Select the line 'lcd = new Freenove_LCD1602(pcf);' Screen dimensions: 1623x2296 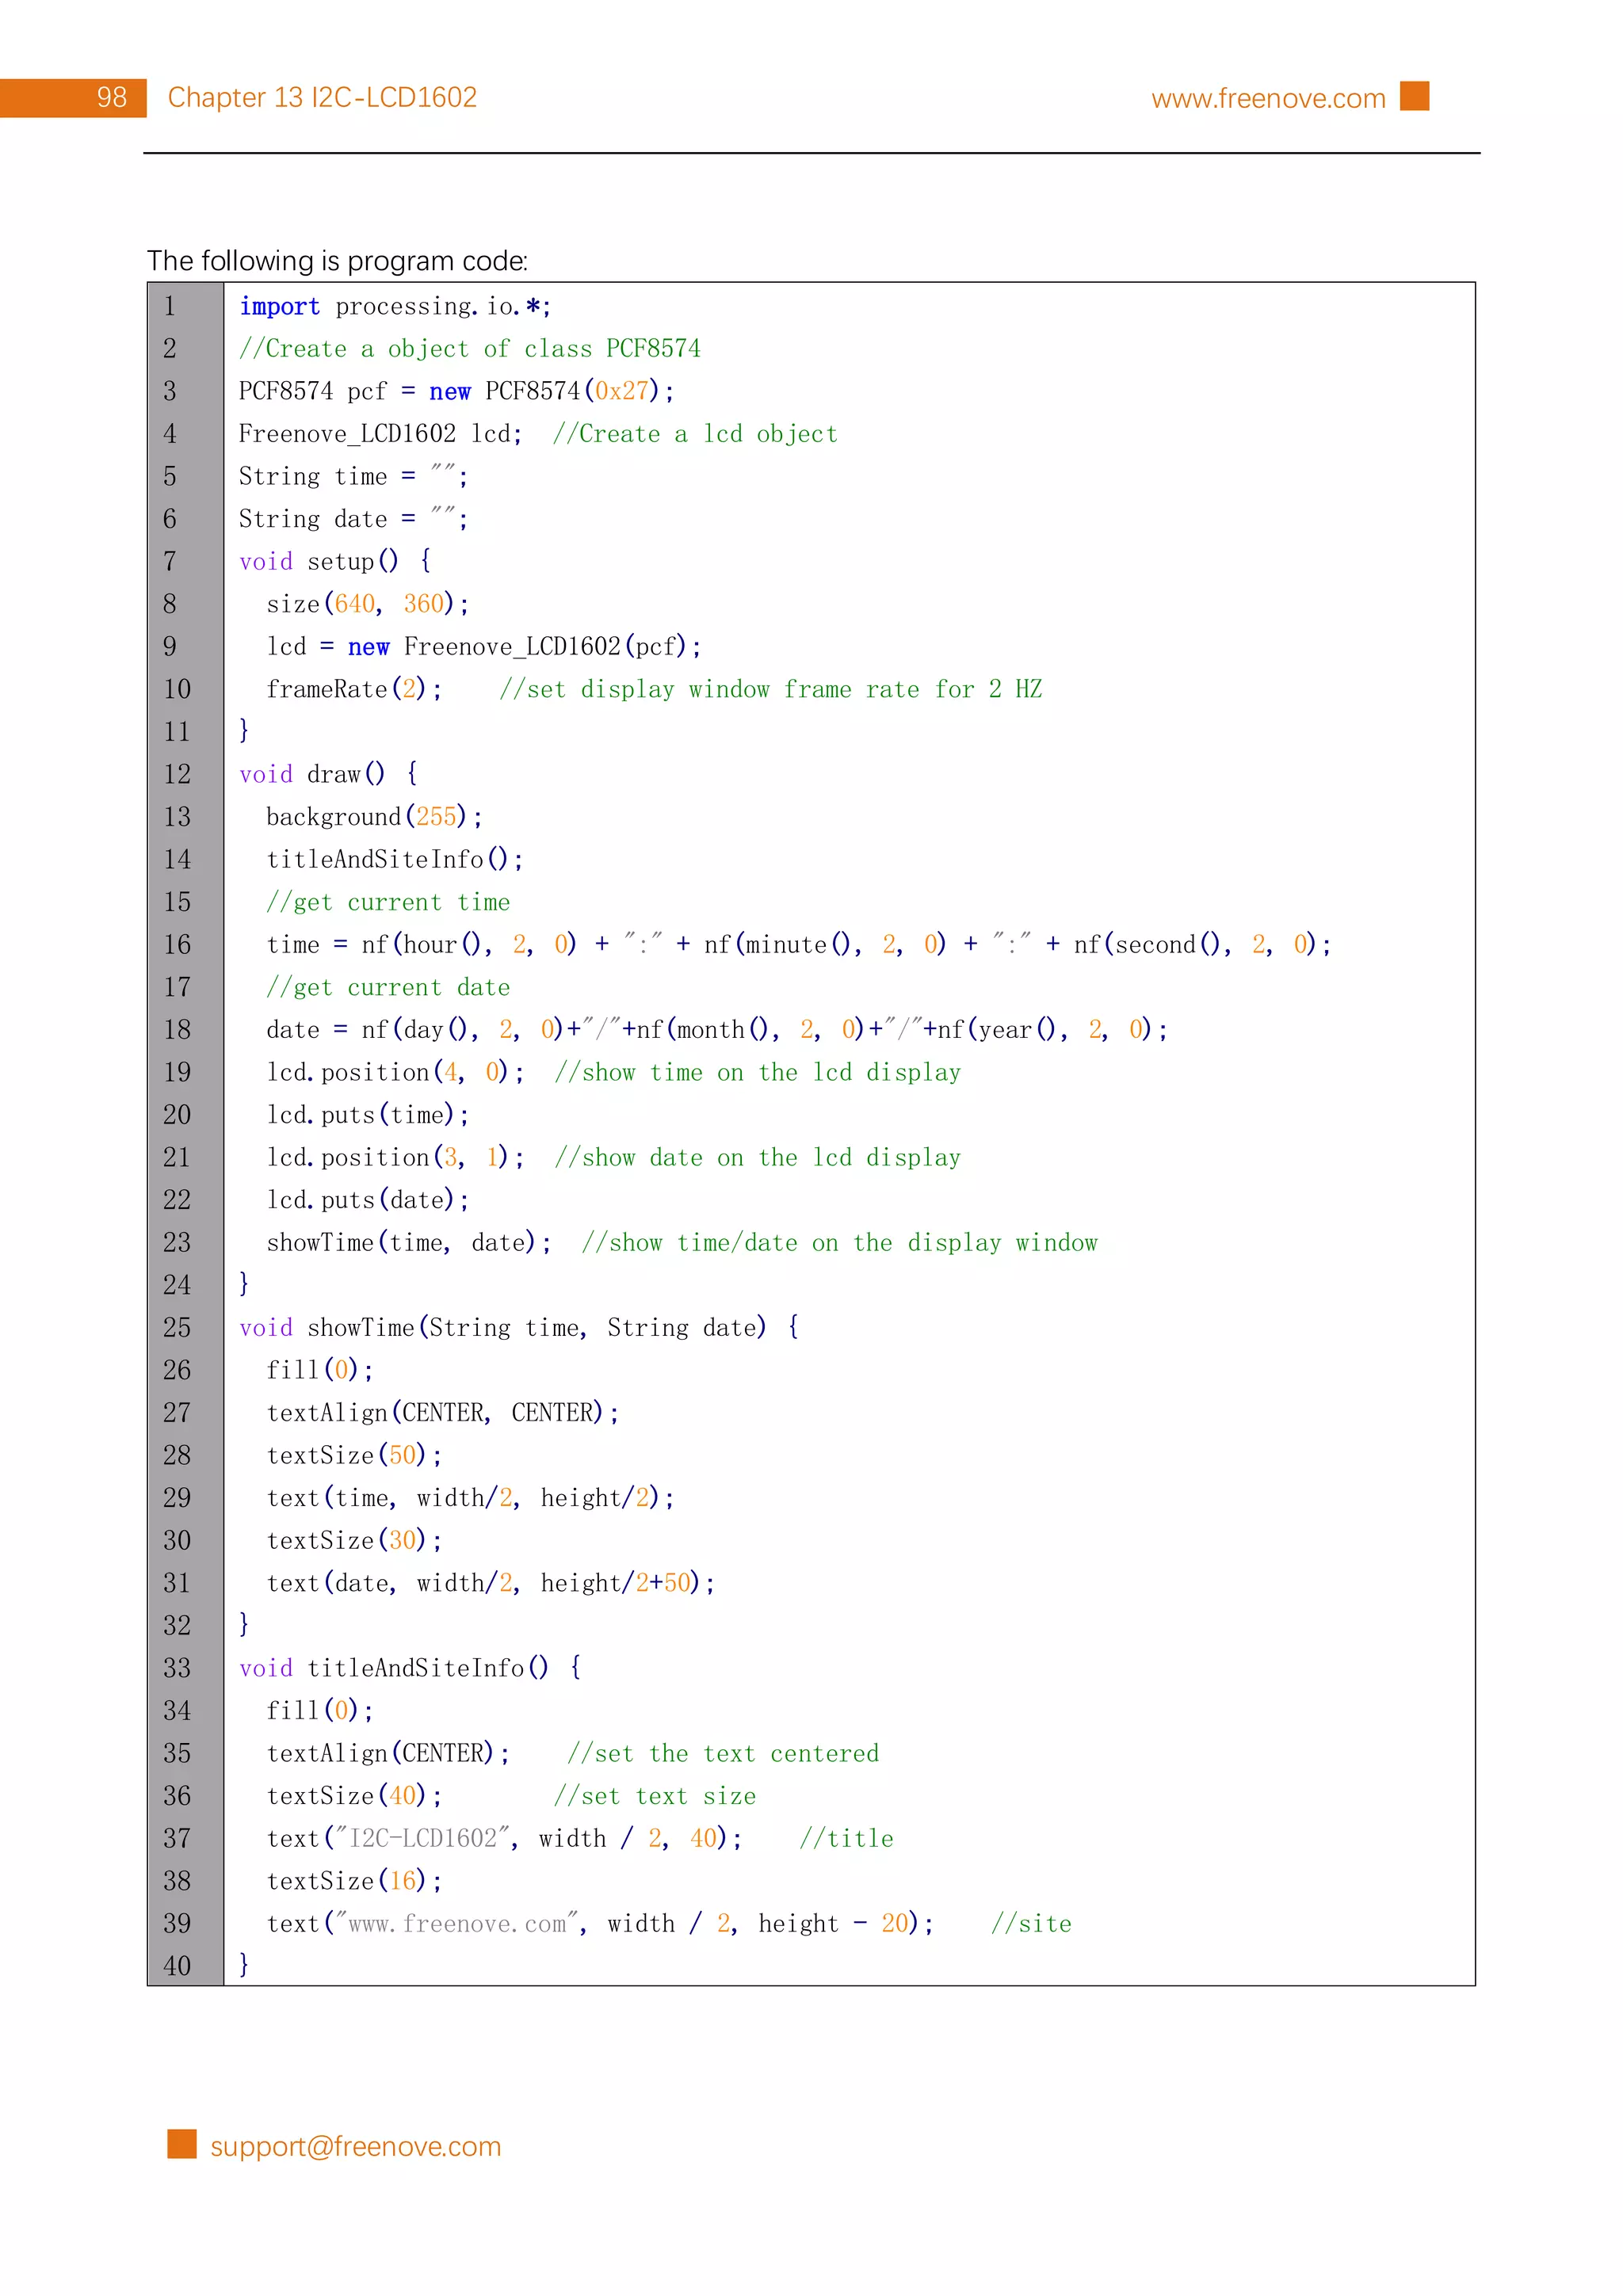pos(484,647)
